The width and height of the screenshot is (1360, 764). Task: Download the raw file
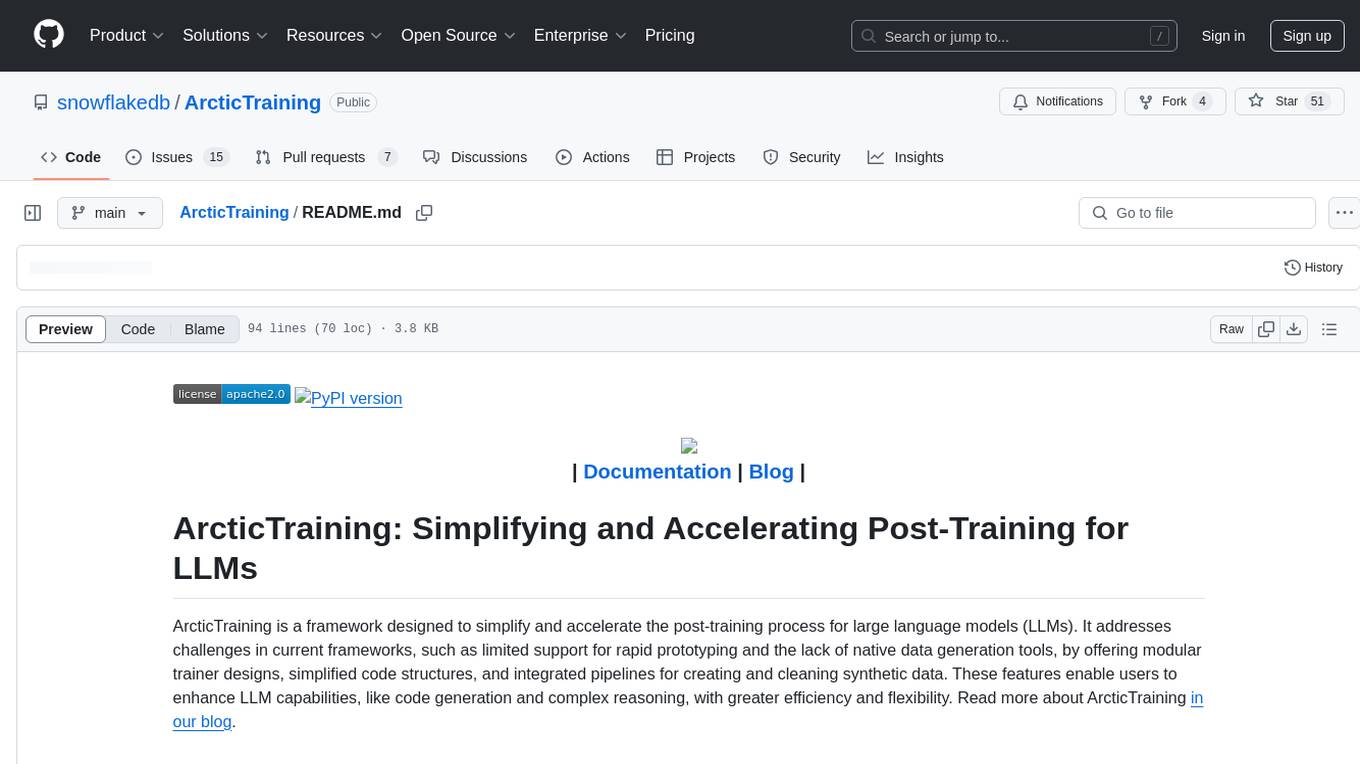(x=1293, y=329)
